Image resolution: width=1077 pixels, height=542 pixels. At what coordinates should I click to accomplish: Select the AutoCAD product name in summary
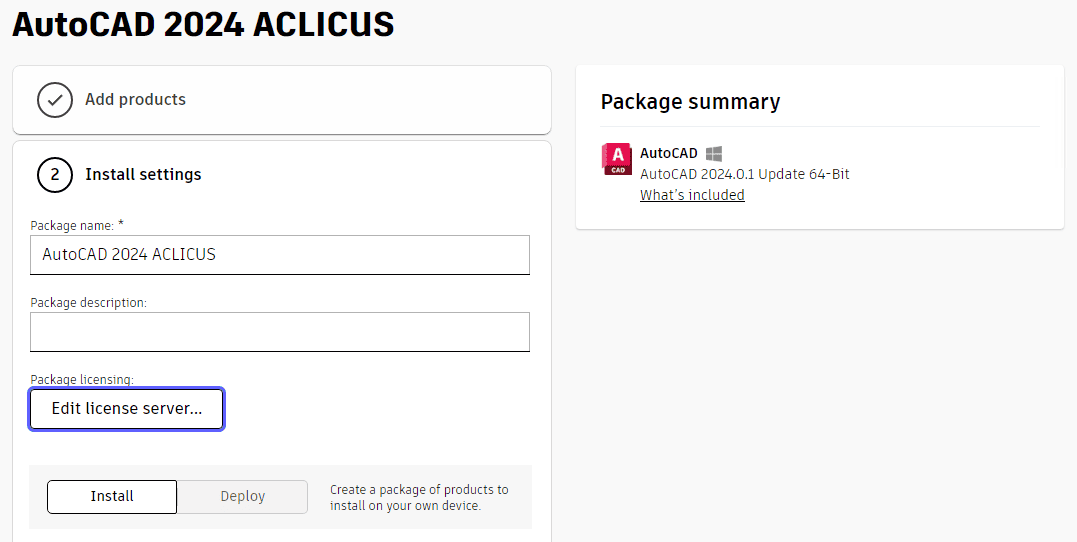tap(668, 153)
